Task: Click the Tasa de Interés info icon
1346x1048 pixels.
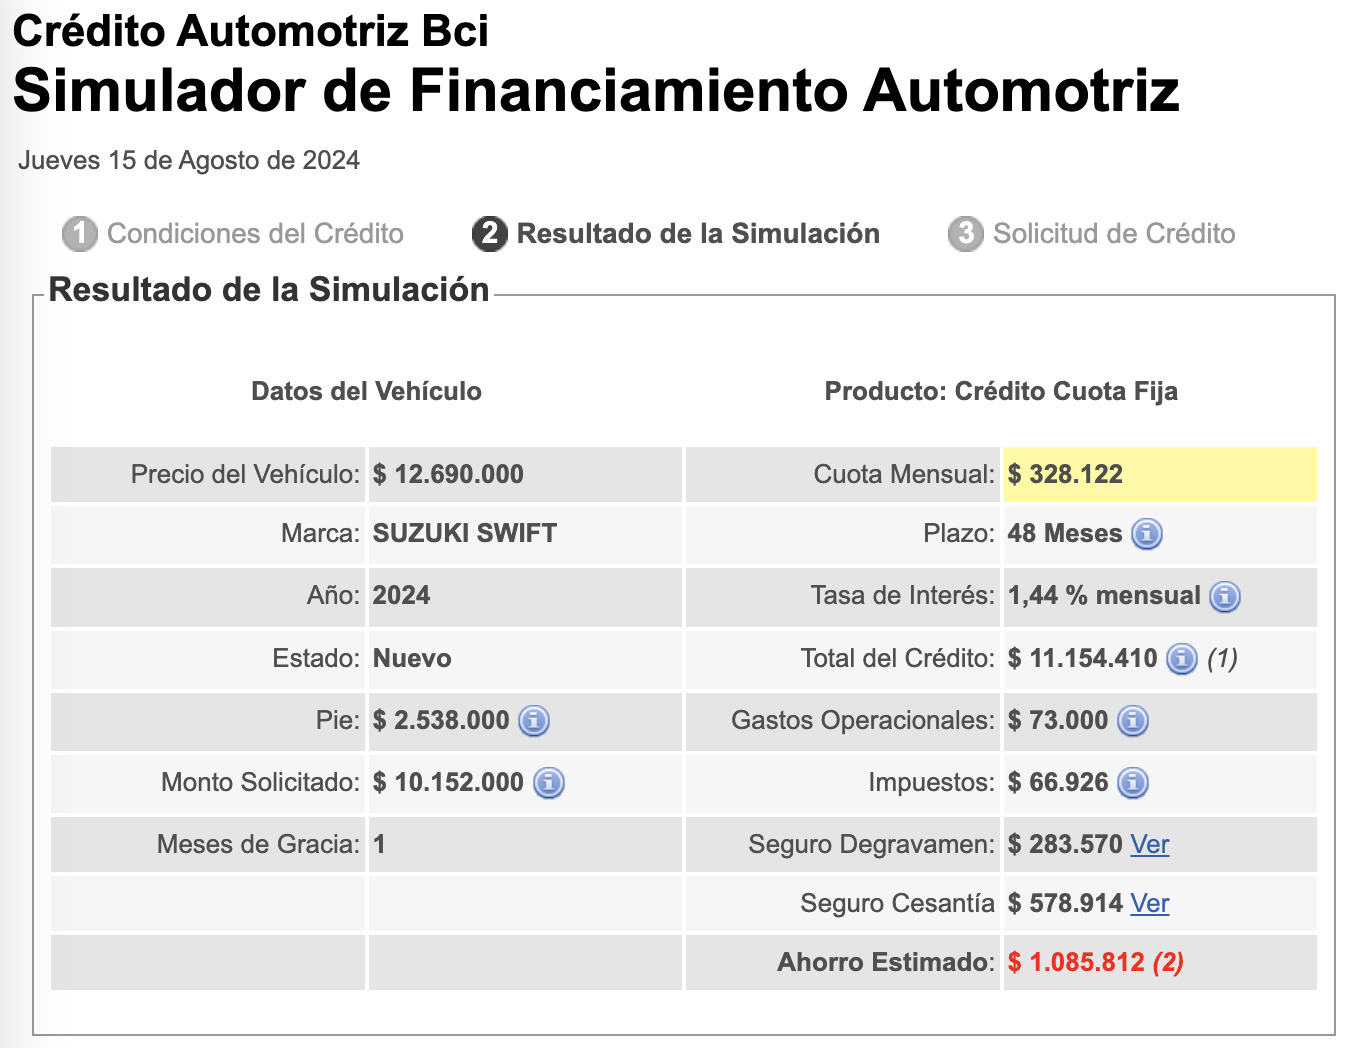Action: 1223,596
